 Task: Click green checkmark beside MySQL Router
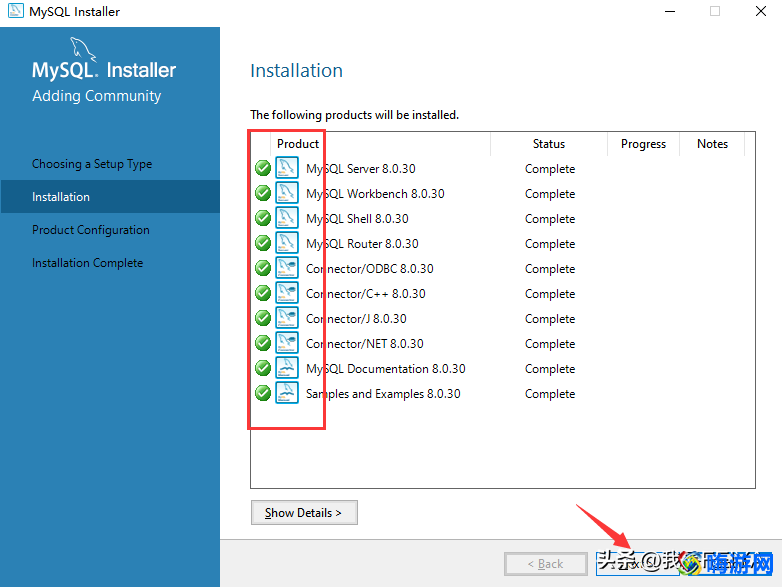[263, 243]
